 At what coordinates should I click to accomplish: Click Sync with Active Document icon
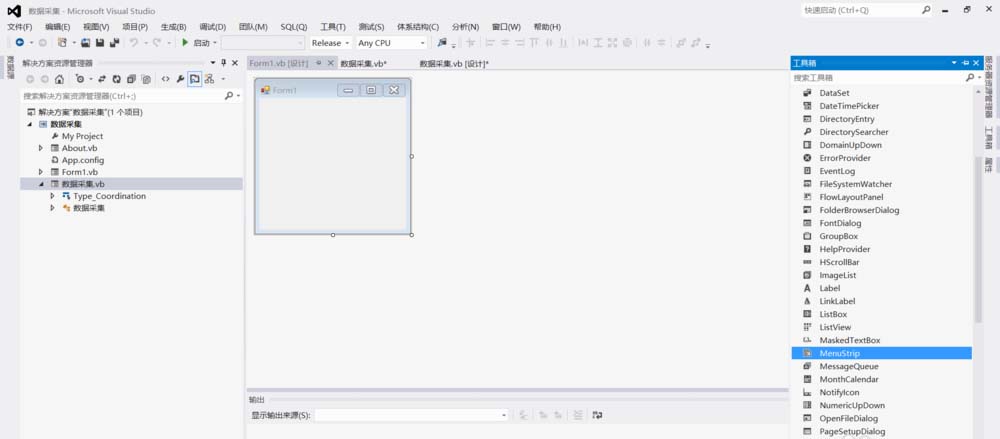(101, 79)
